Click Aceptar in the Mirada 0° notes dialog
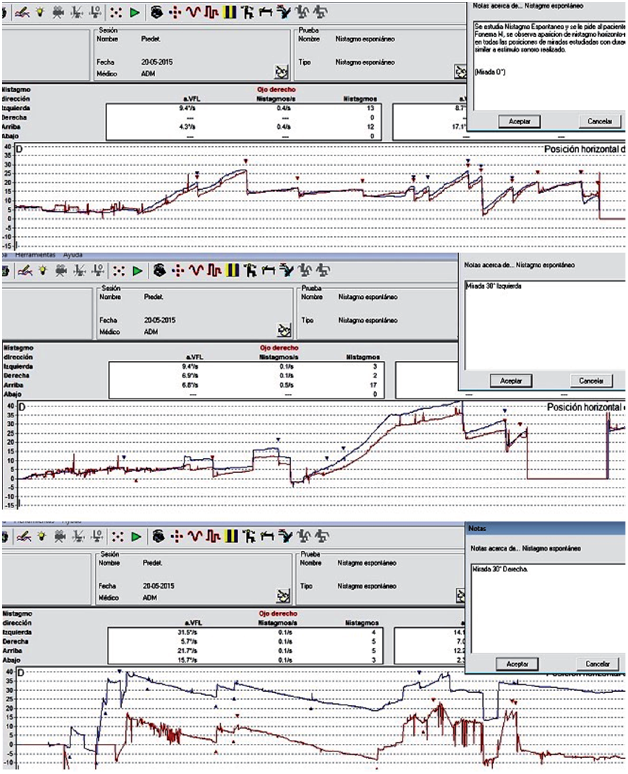The image size is (628, 774). pos(517,121)
